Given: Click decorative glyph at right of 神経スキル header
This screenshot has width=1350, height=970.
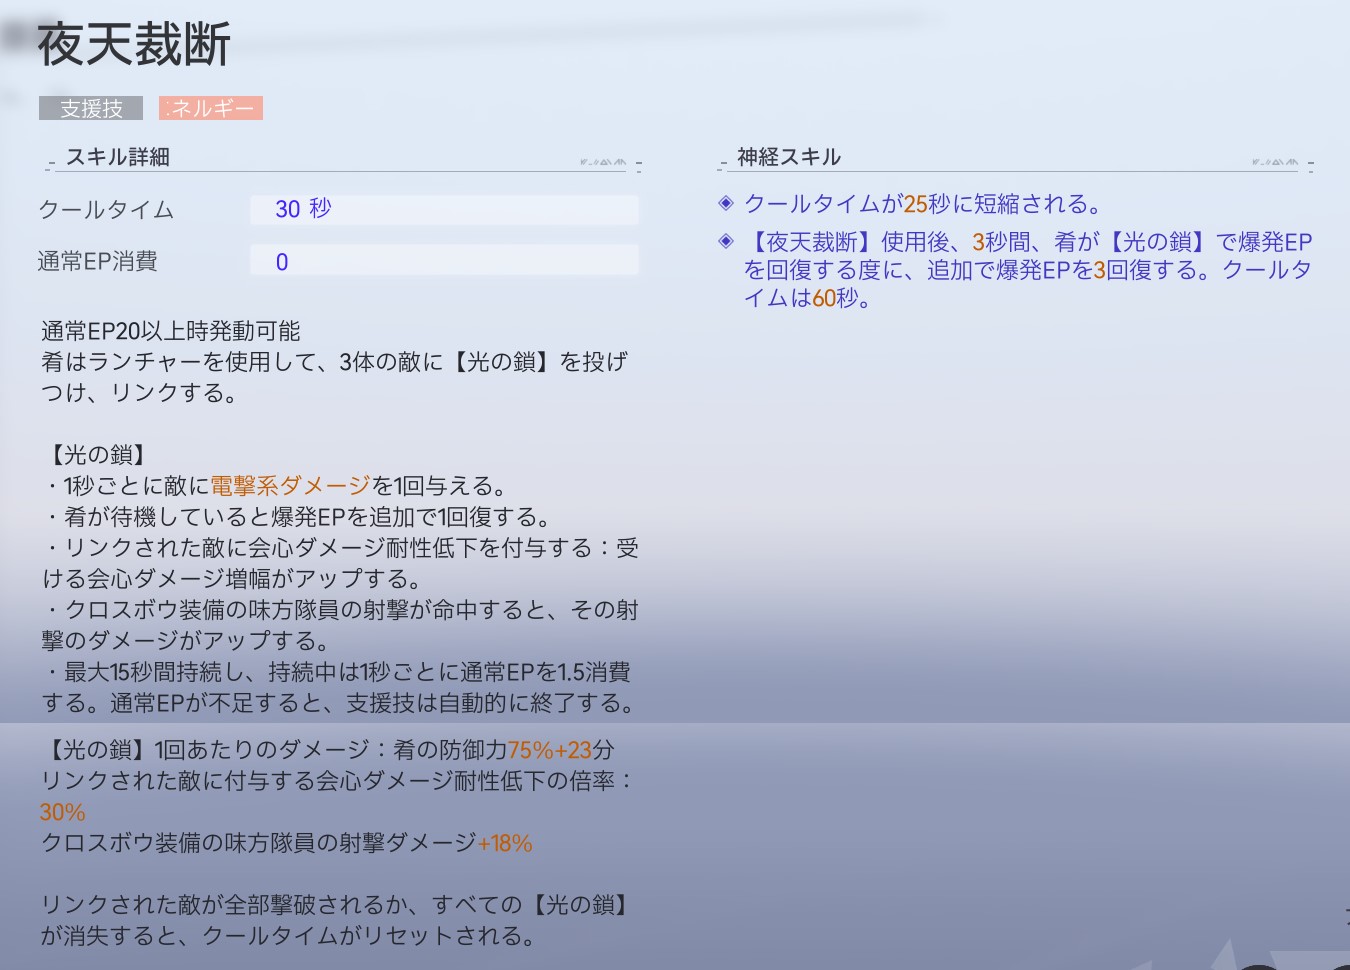Looking at the screenshot, I should point(1275,162).
